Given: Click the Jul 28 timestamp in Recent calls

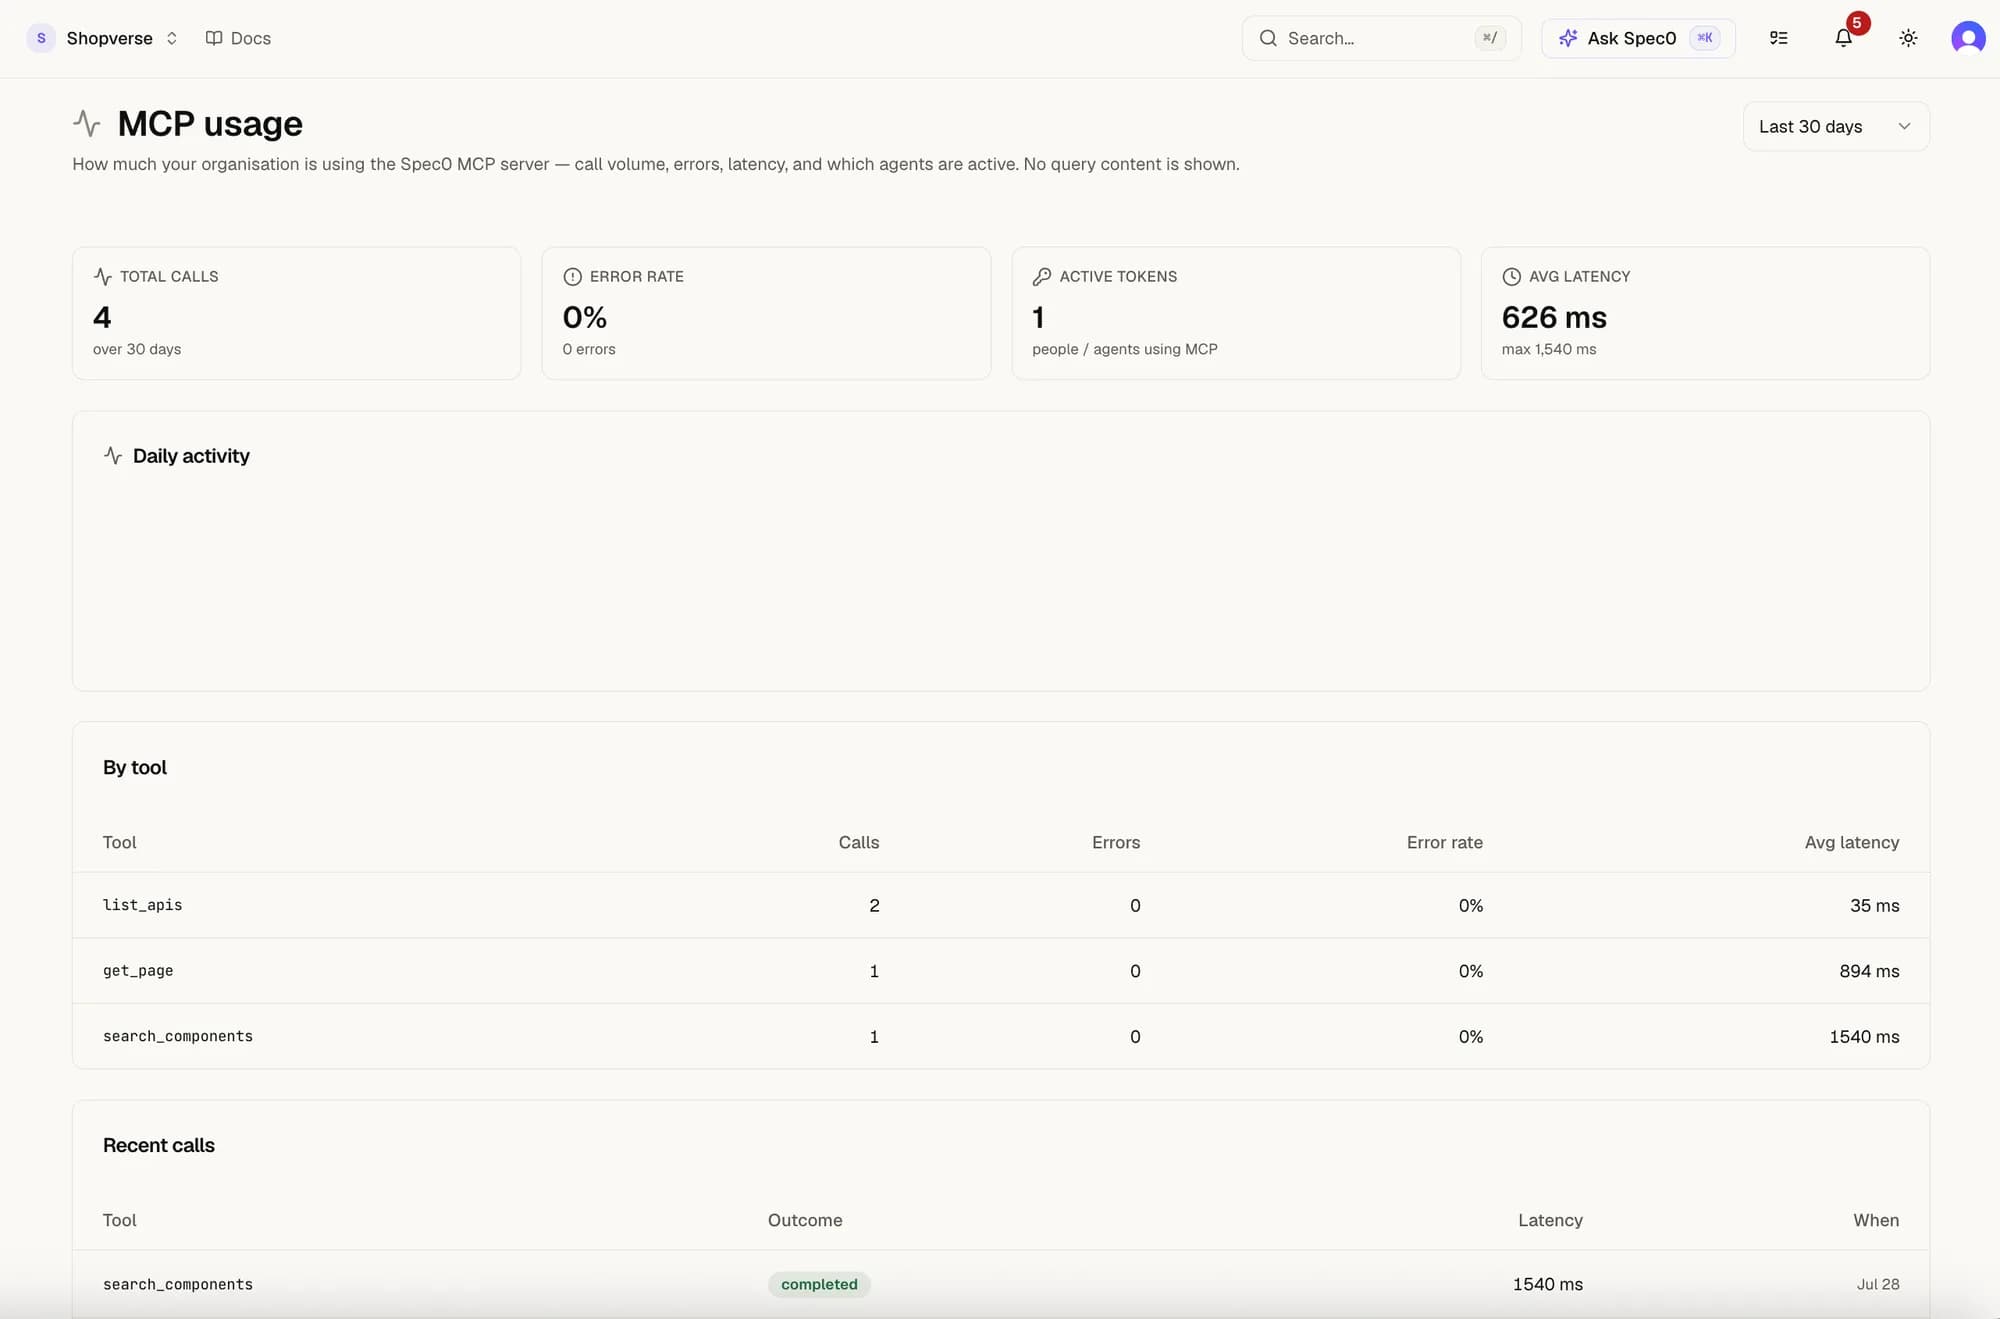Looking at the screenshot, I should tap(1878, 1284).
